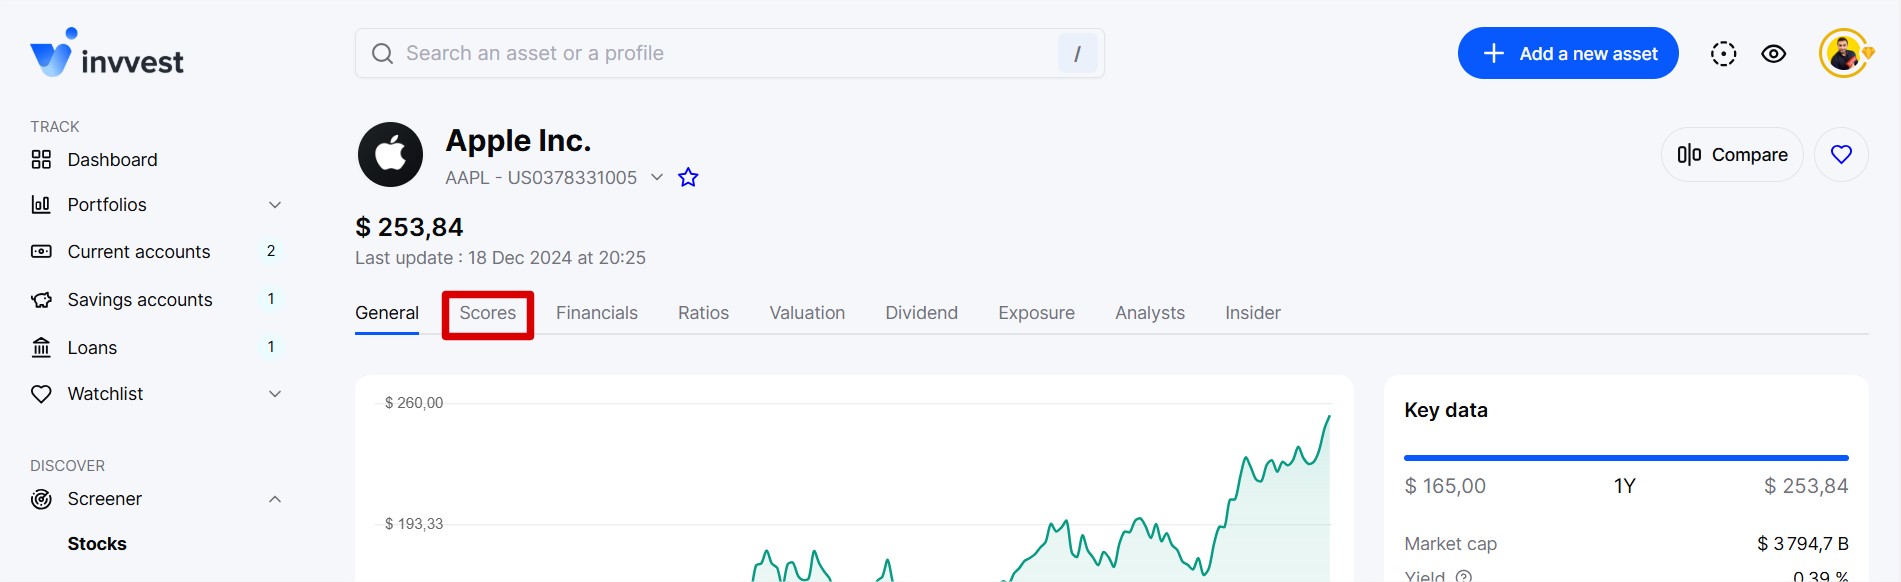Toggle the heart watchlist button for Apple
The height and width of the screenshot is (582, 1901).
[x=1841, y=155]
